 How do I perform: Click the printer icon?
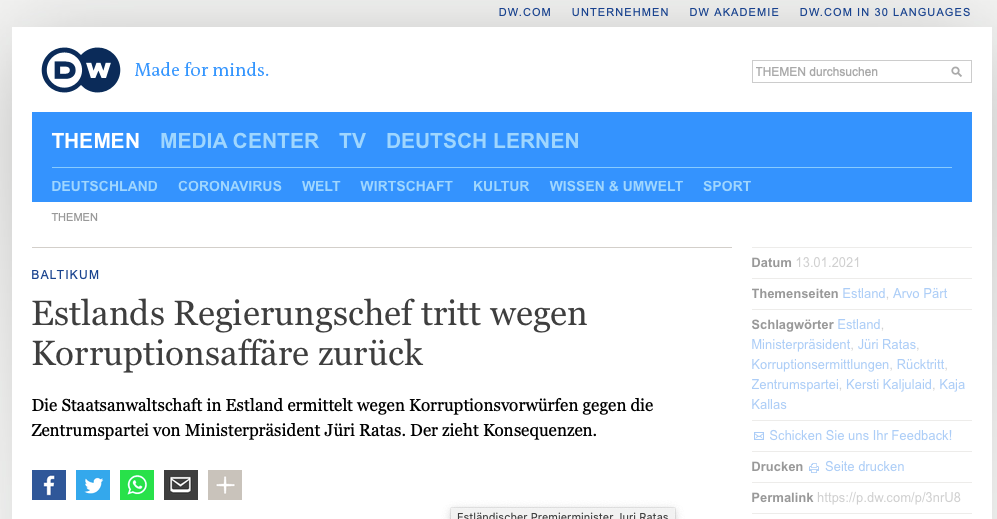point(814,468)
